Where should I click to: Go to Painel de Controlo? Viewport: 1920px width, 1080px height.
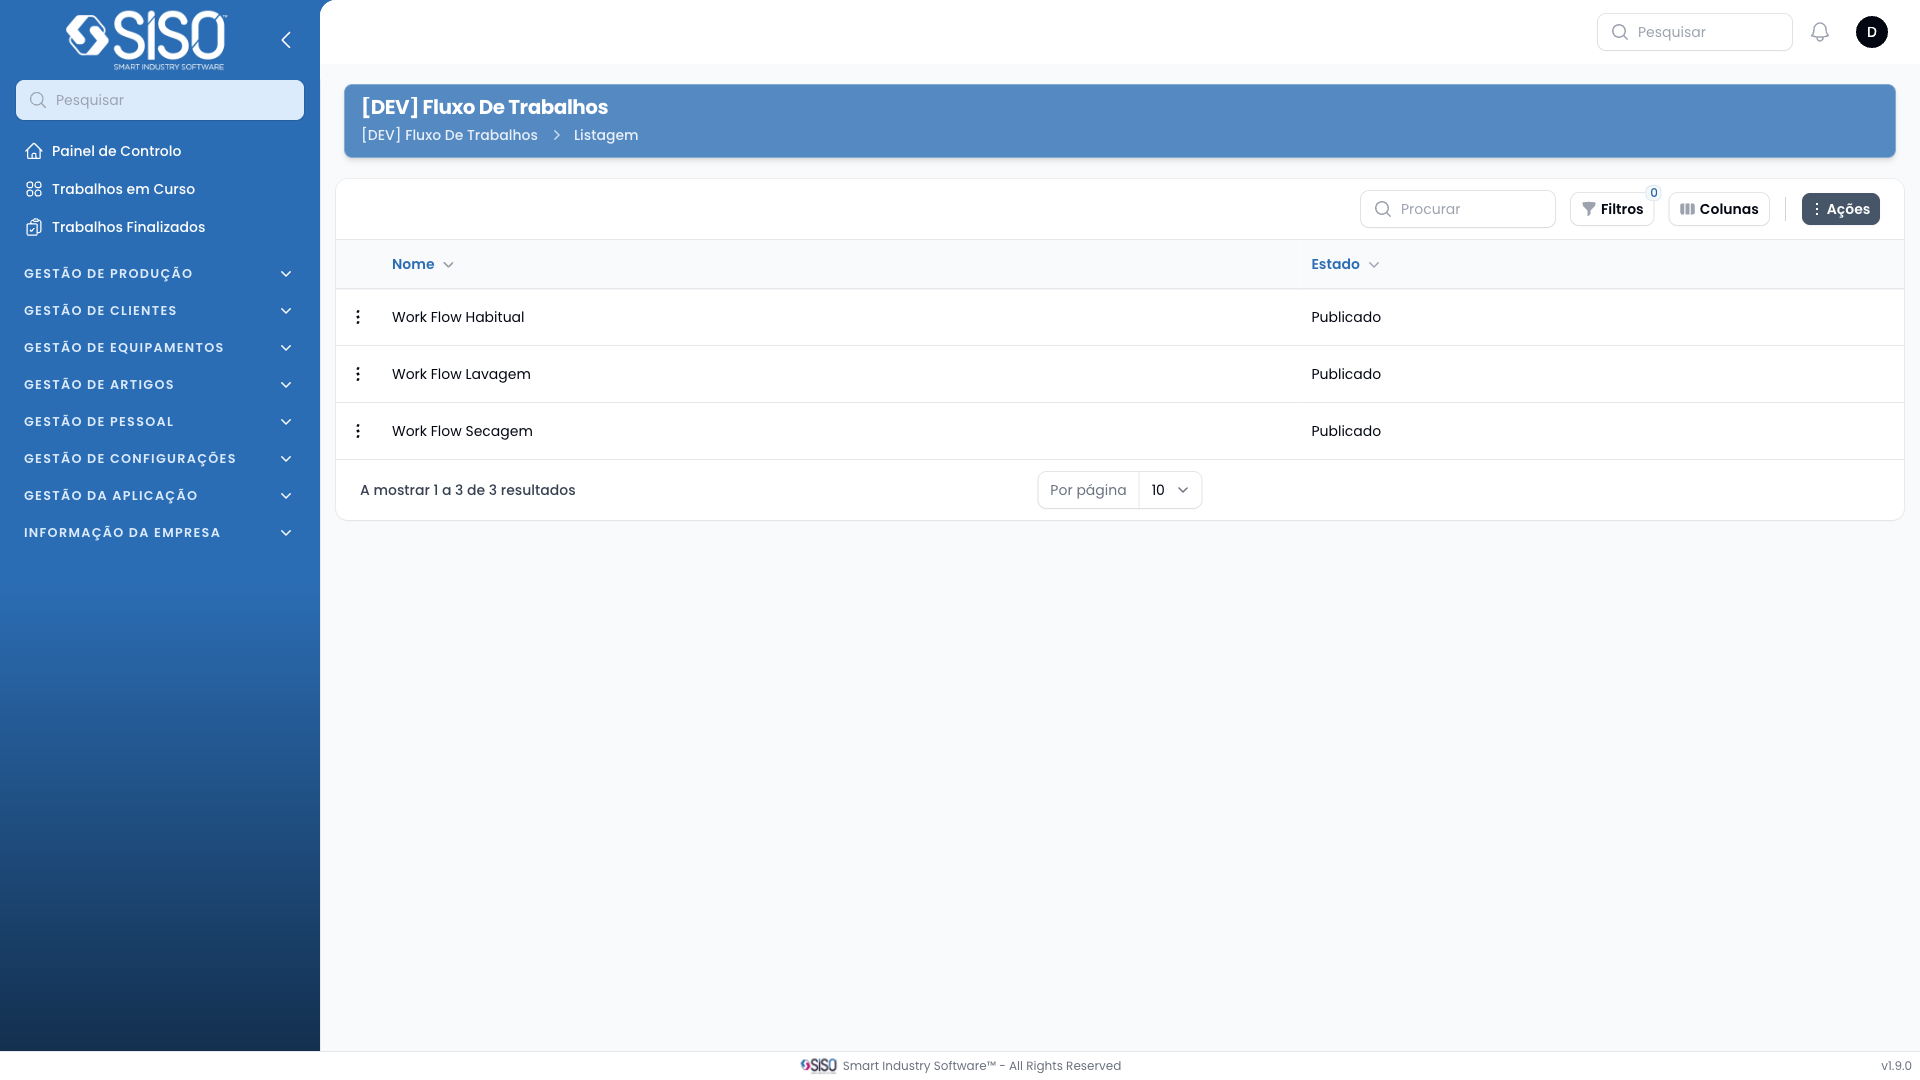(116, 151)
